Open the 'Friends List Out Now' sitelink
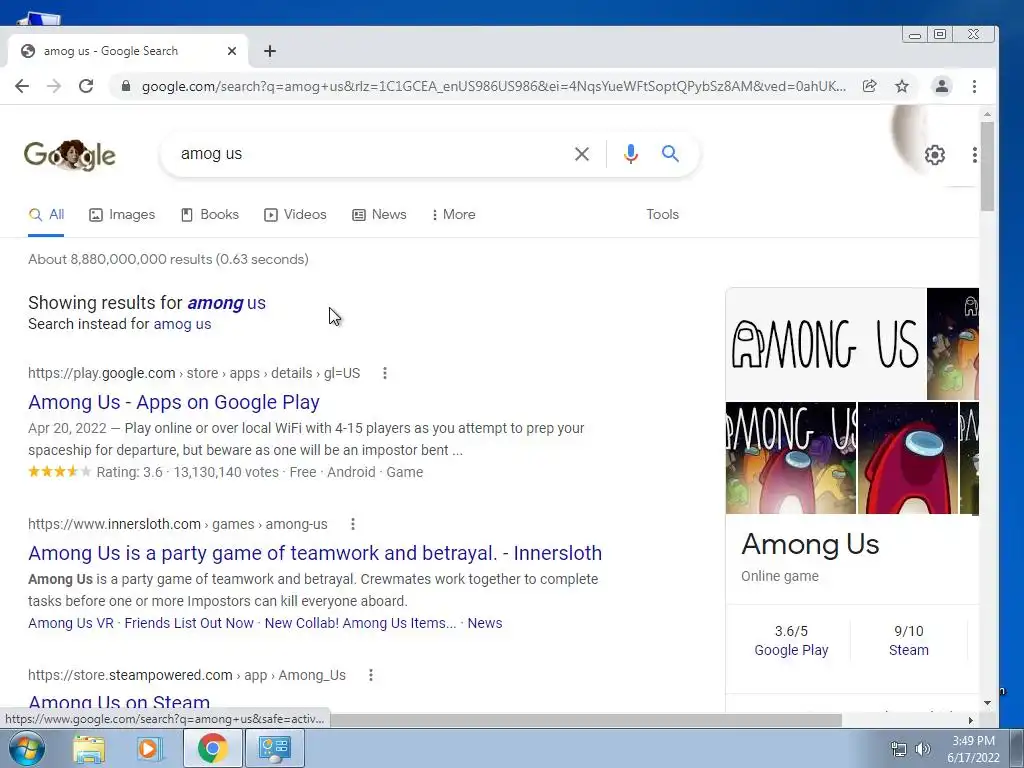 coord(189,623)
